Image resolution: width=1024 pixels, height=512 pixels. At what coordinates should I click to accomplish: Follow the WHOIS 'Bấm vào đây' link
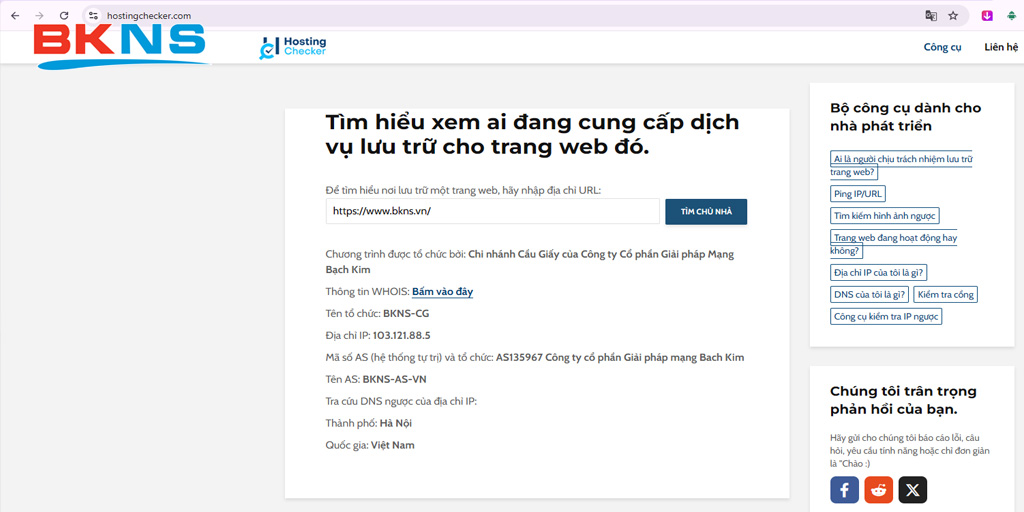coord(442,292)
